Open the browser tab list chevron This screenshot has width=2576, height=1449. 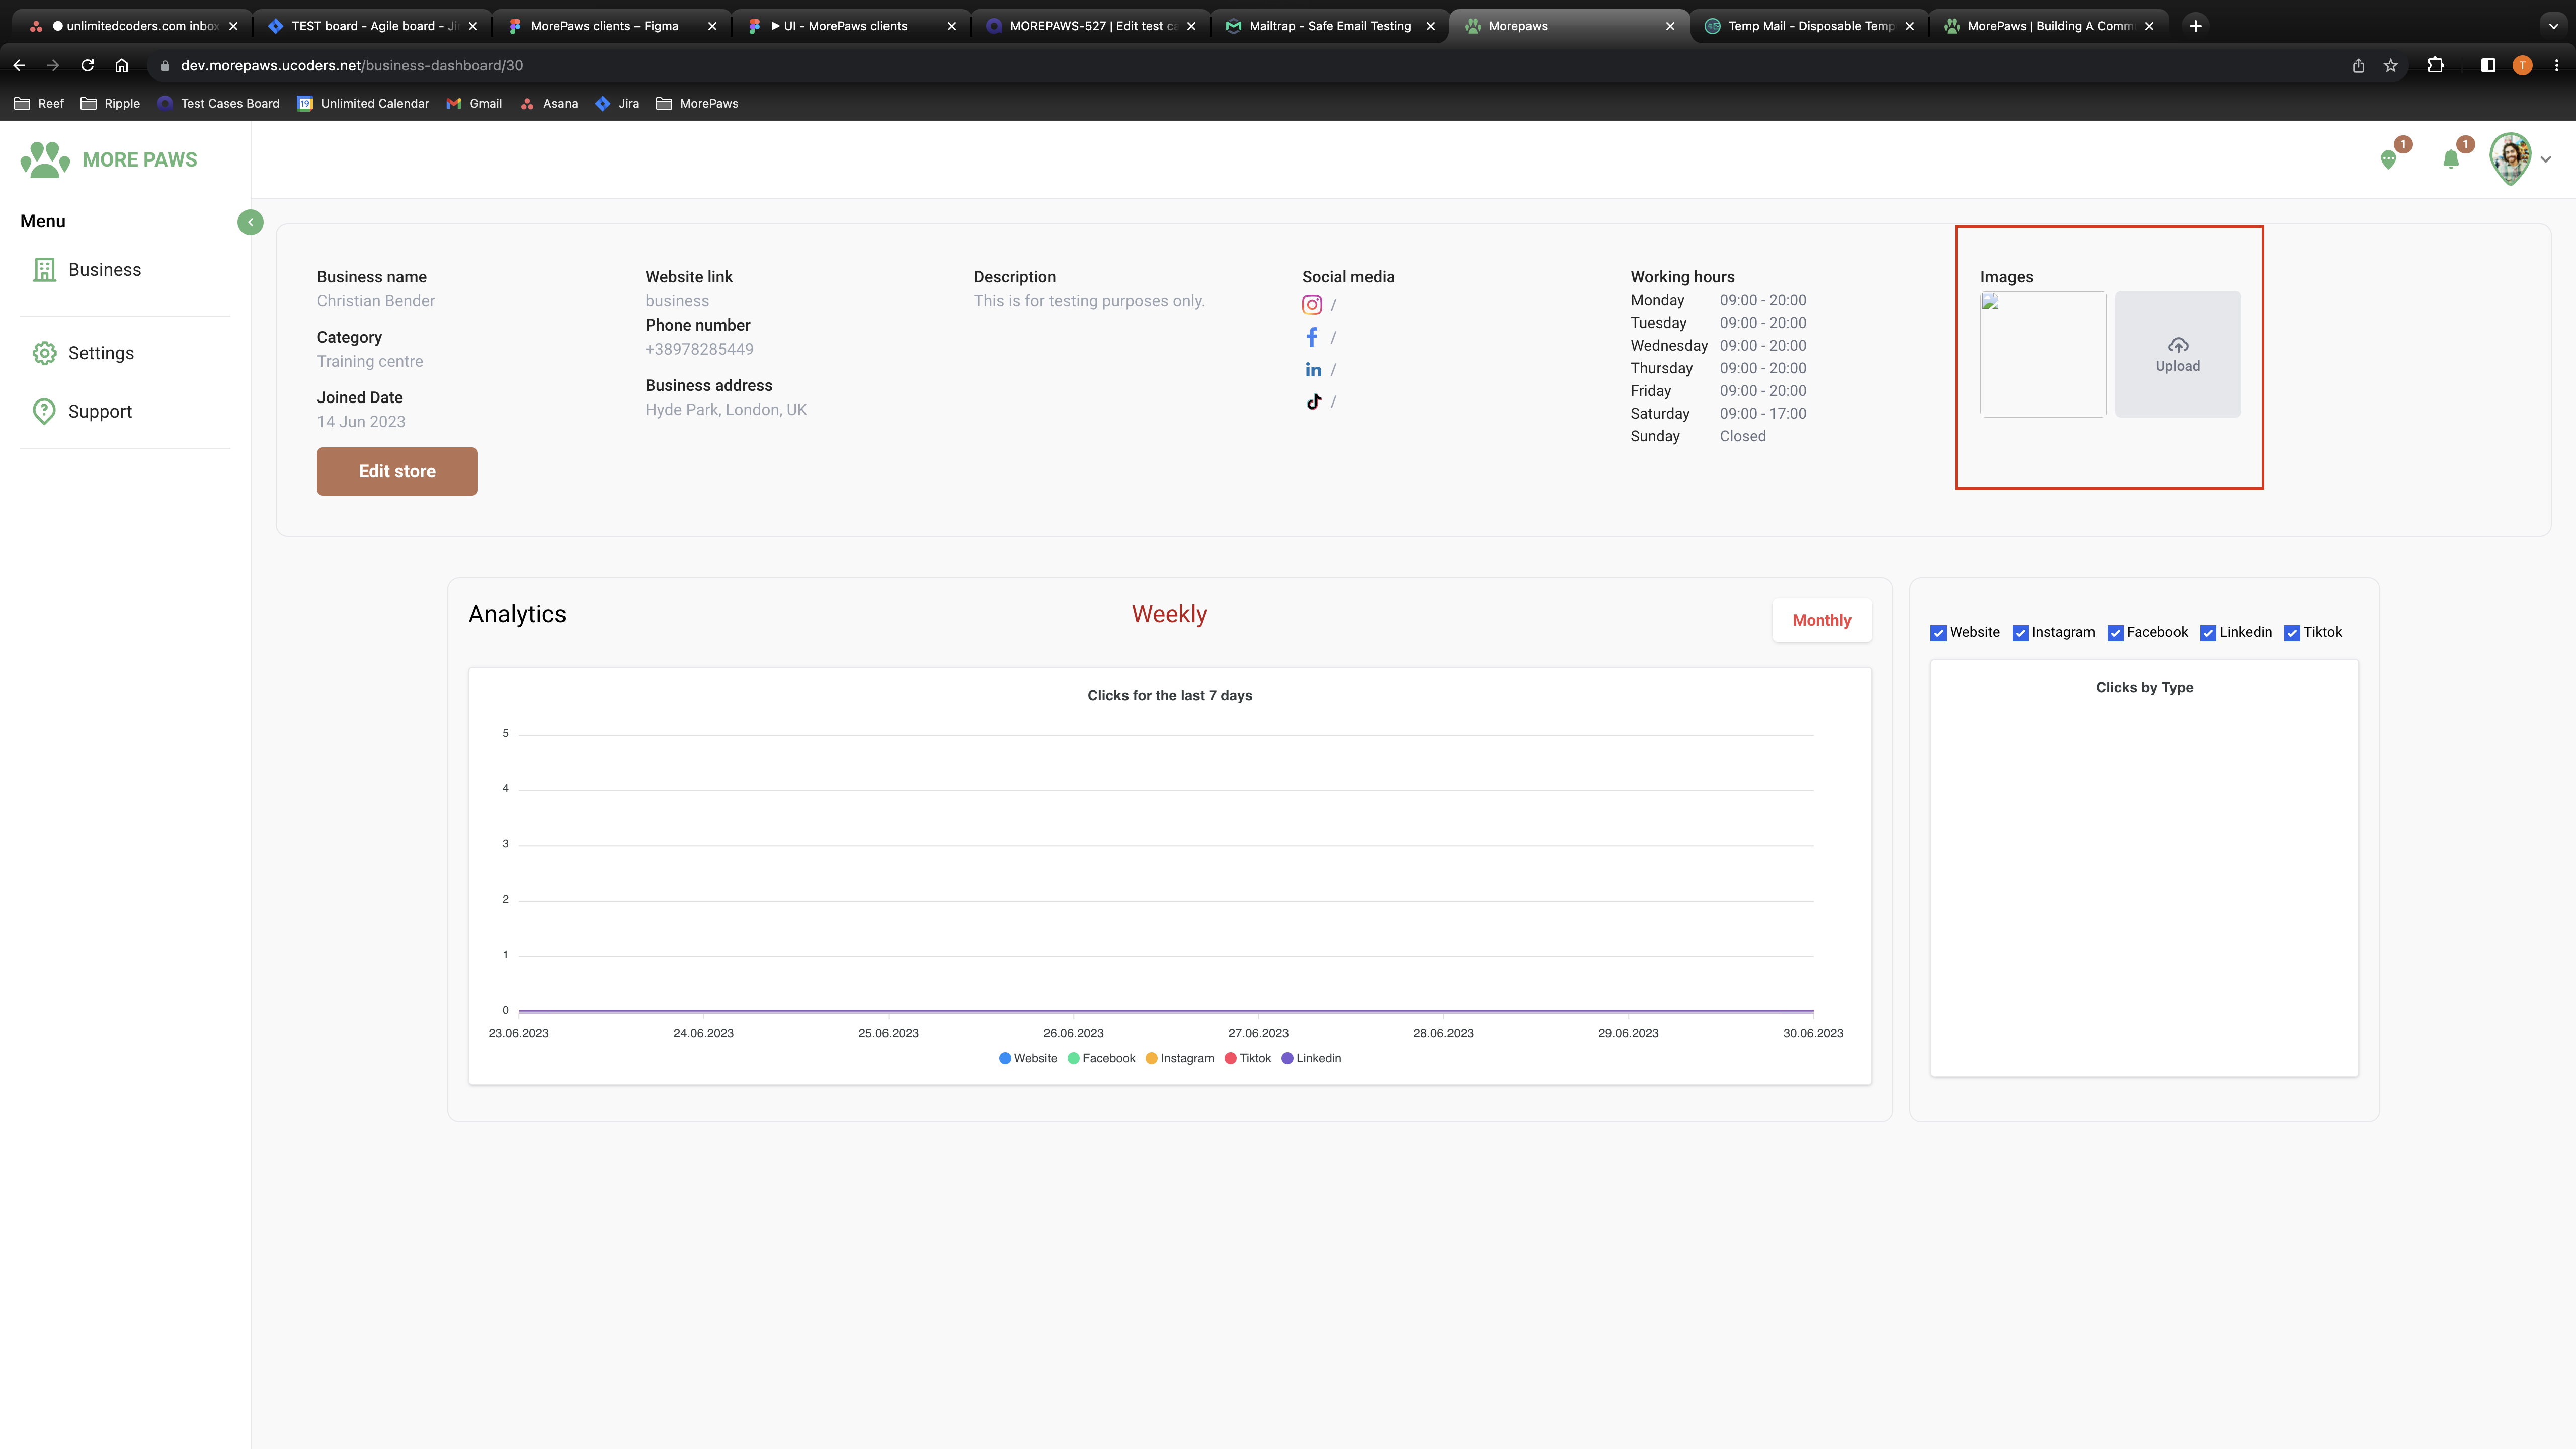2552,26
